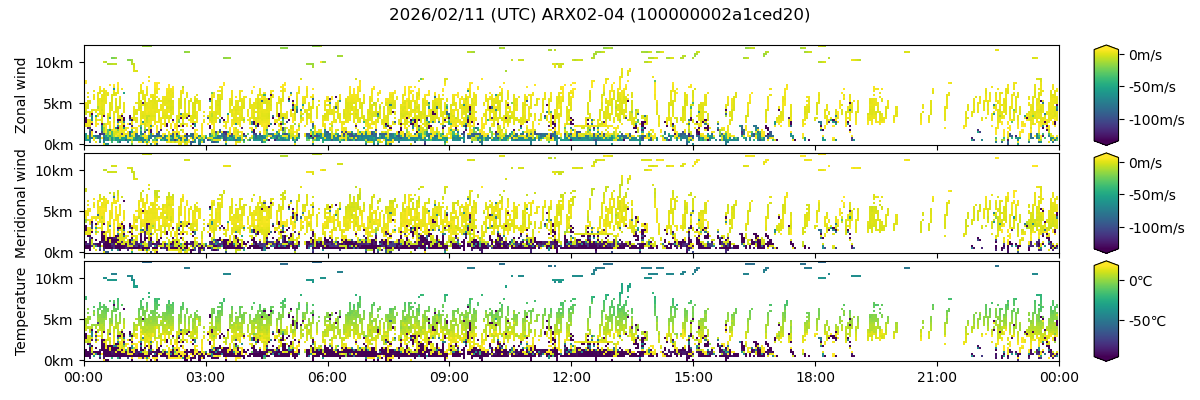Screen dimensions: 1200x400
Task: Select the 09:00 tick on the time axis
Action: pyautogui.click(x=450, y=377)
